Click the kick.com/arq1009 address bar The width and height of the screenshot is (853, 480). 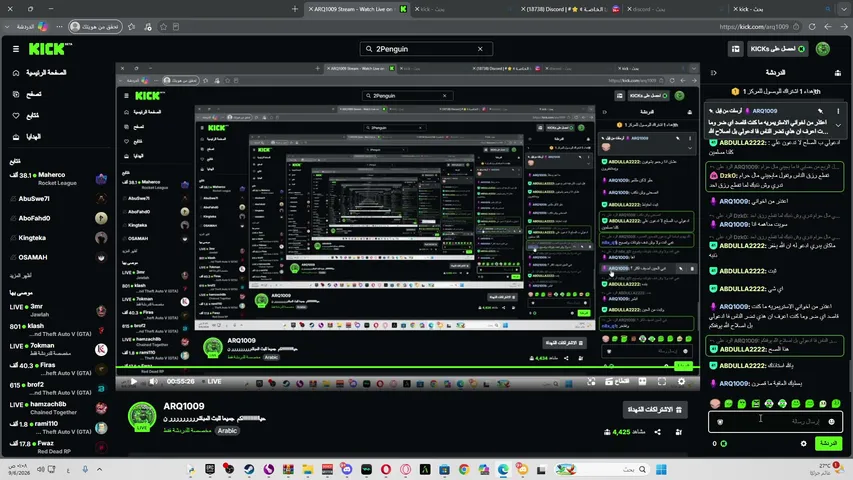pyautogui.click(x=753, y=27)
